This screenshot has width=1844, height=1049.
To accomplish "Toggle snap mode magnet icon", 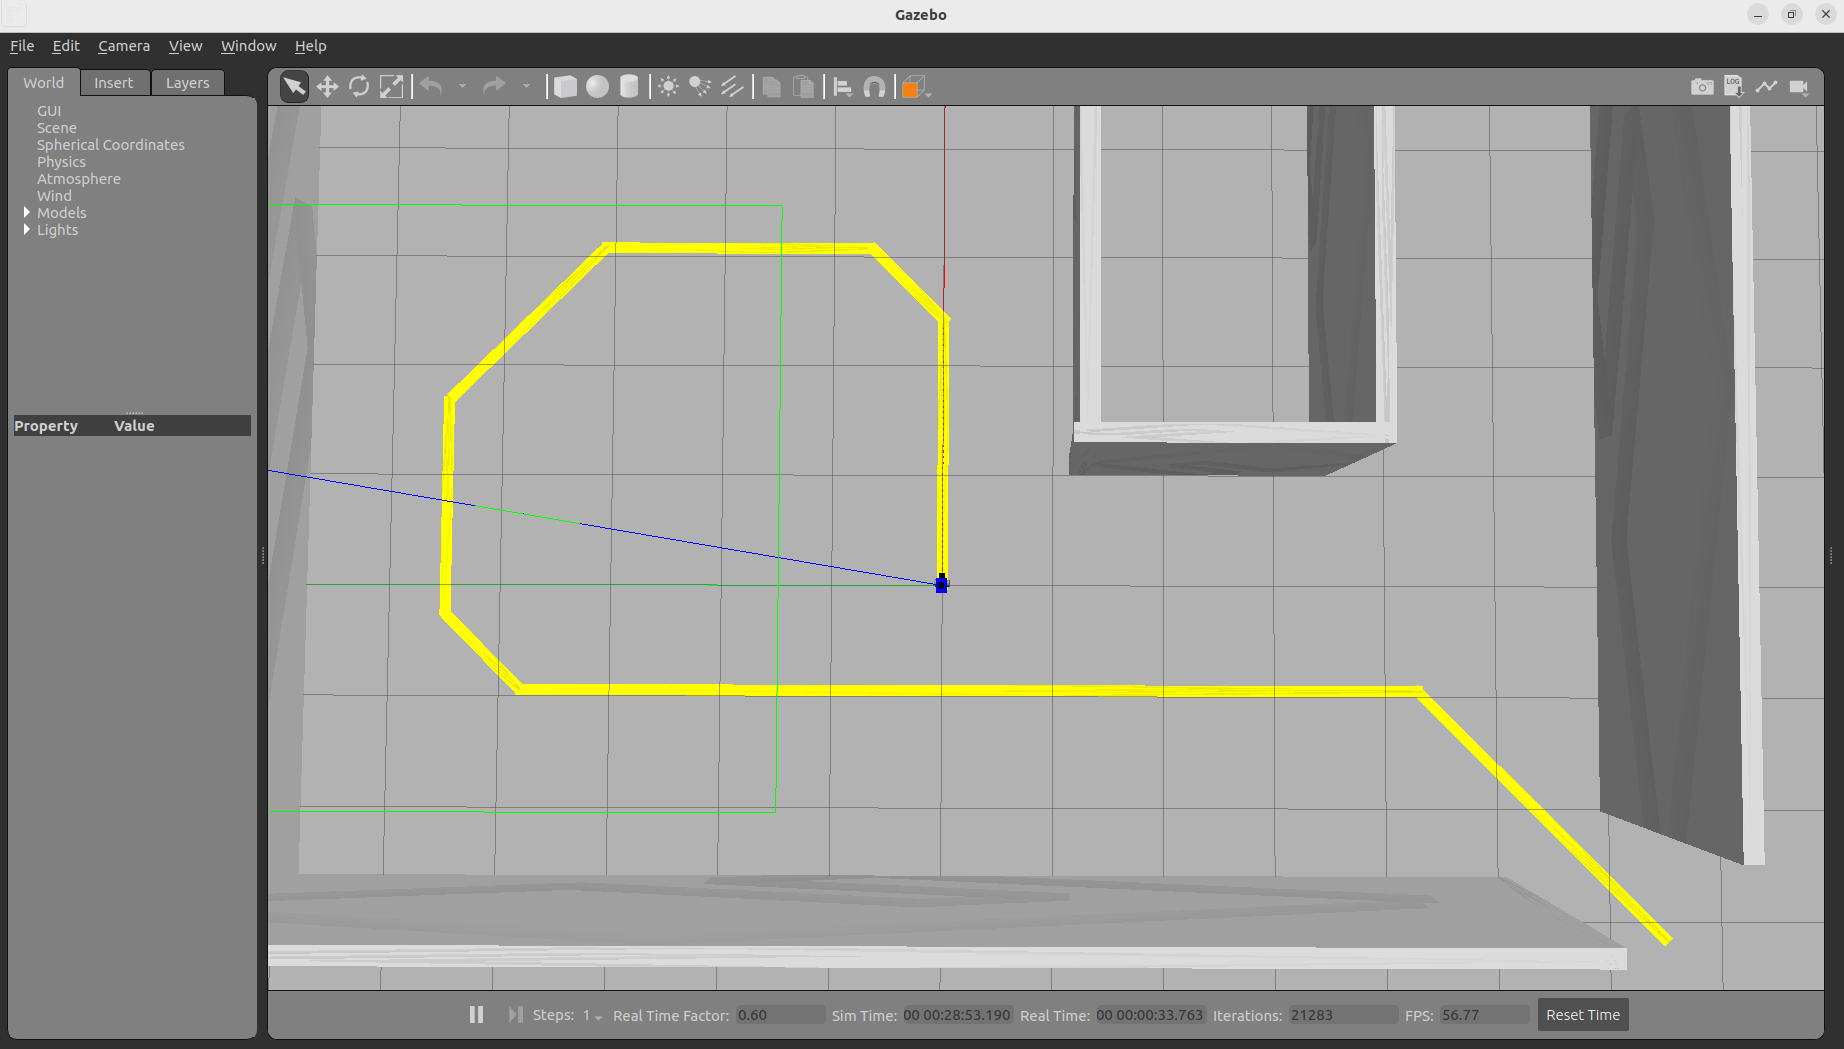I will click(874, 87).
